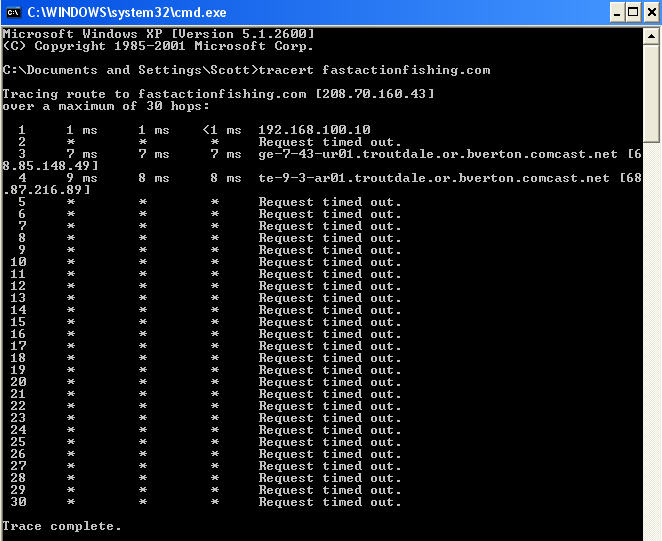Click hostname te-9-3-ar01.troutdale.or.bverton.comcast.net

point(434,178)
